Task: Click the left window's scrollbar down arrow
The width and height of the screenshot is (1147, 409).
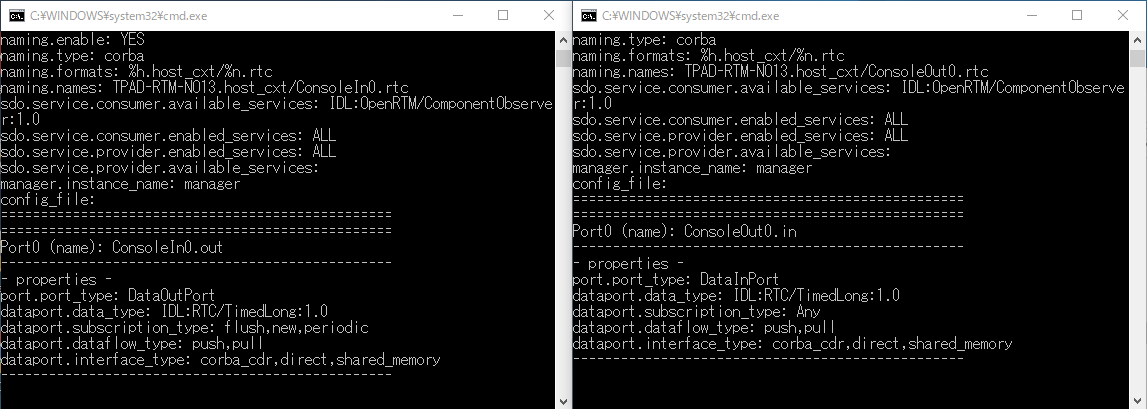Action: click(563, 402)
